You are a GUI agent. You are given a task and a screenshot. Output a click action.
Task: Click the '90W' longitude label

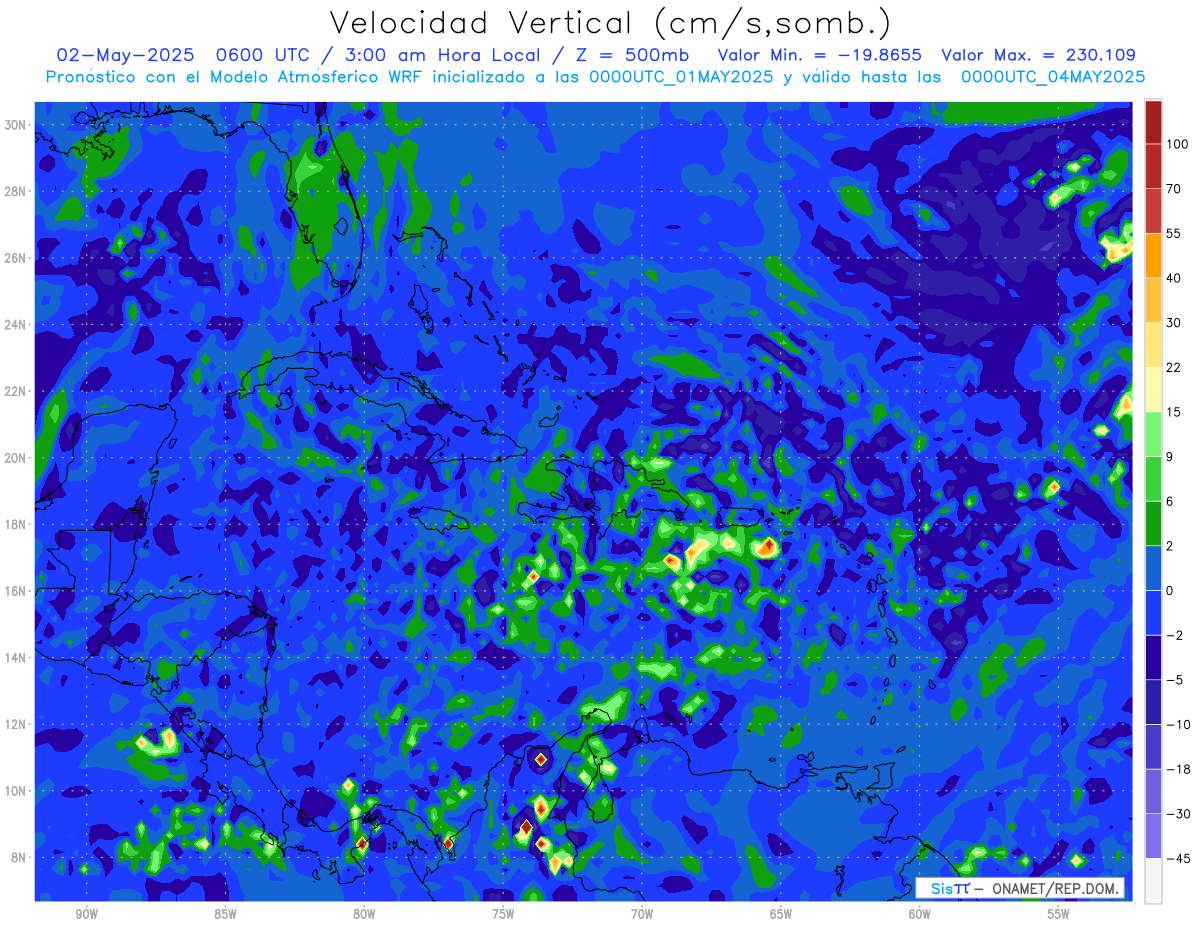[x=87, y=915]
